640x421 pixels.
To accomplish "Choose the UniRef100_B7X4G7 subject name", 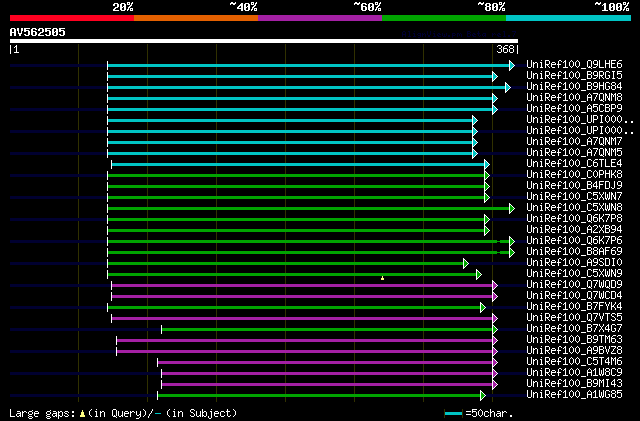I will tap(574, 329).
